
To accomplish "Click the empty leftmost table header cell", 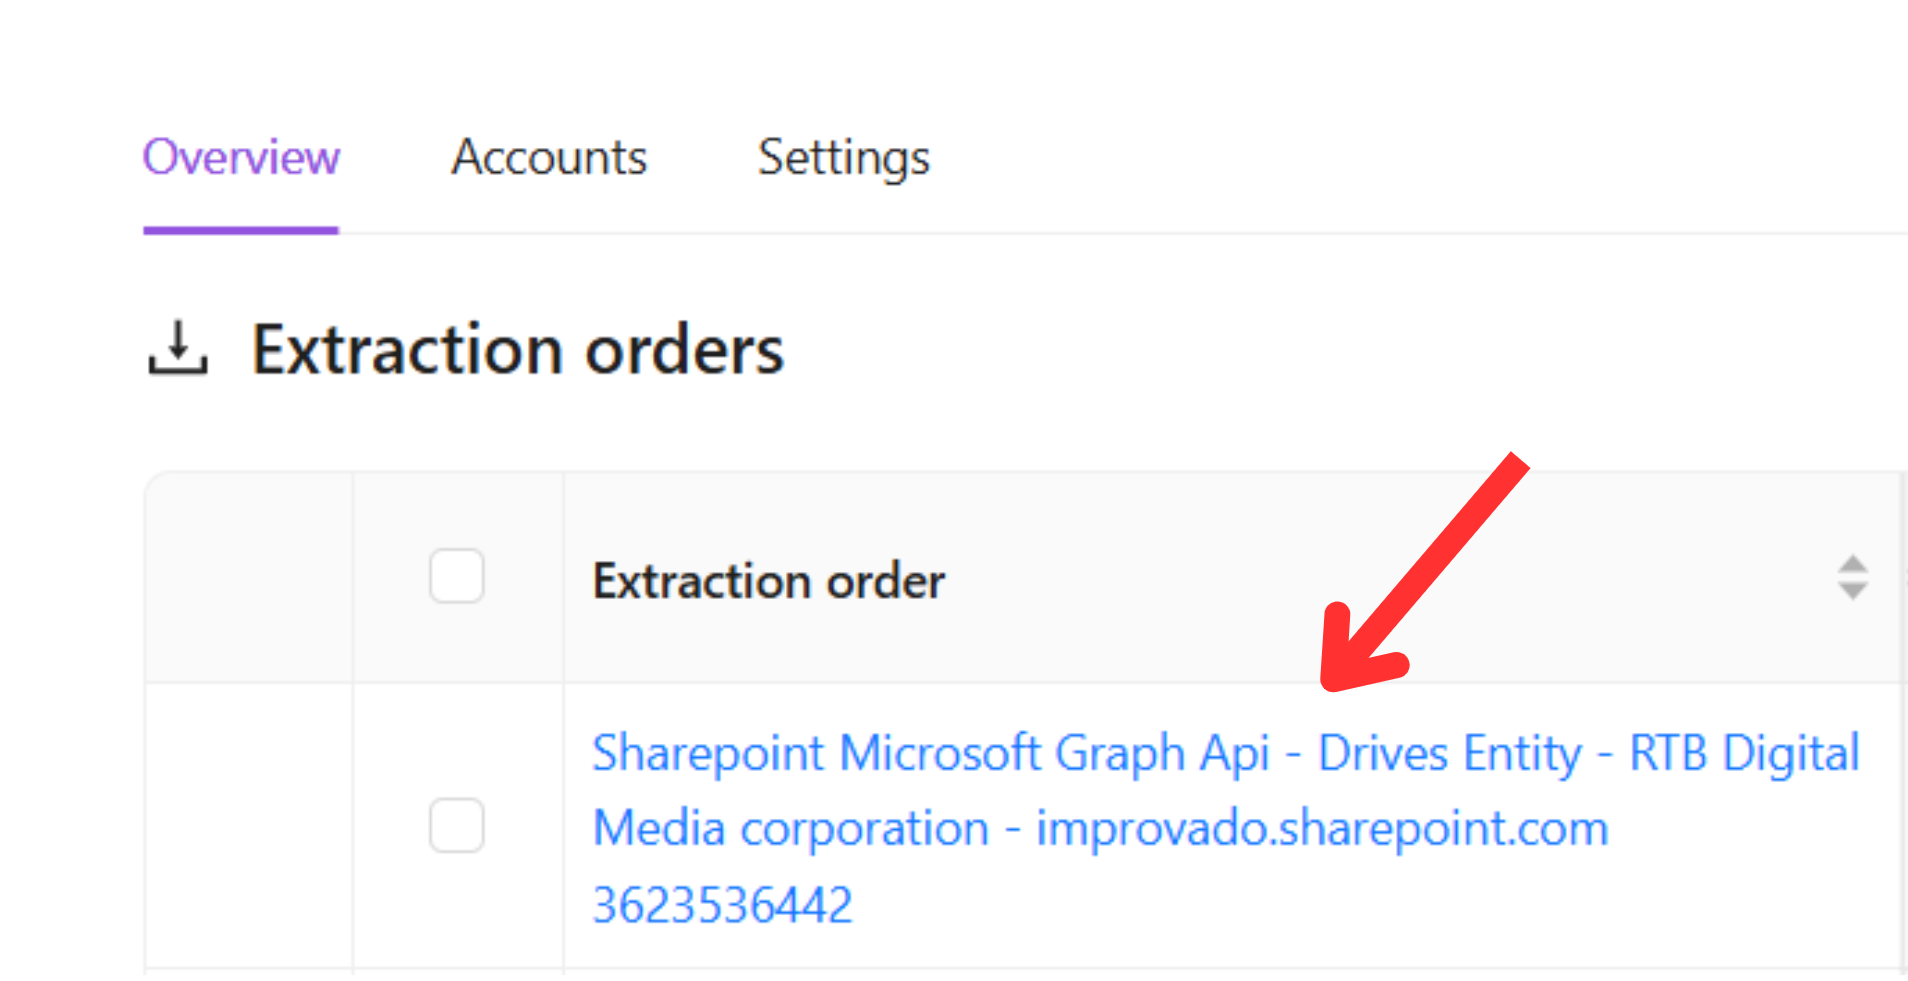I will coord(249,577).
